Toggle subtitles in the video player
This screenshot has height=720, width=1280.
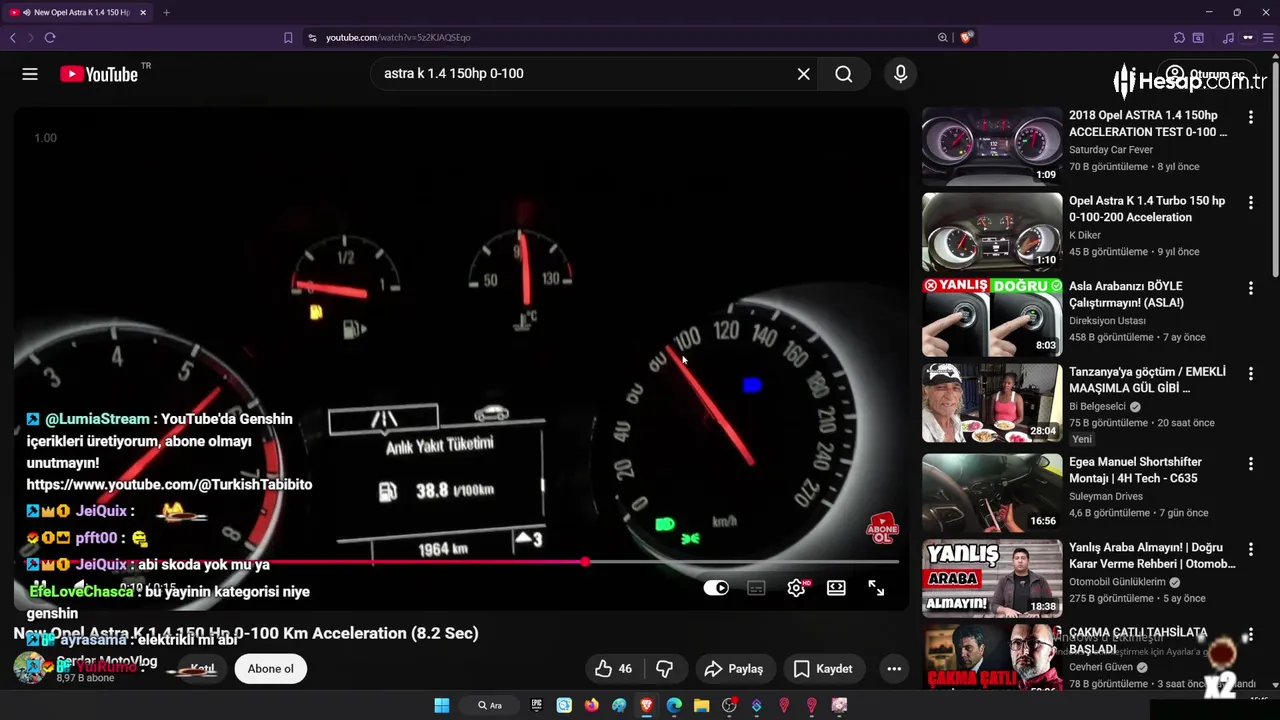pyautogui.click(x=756, y=588)
